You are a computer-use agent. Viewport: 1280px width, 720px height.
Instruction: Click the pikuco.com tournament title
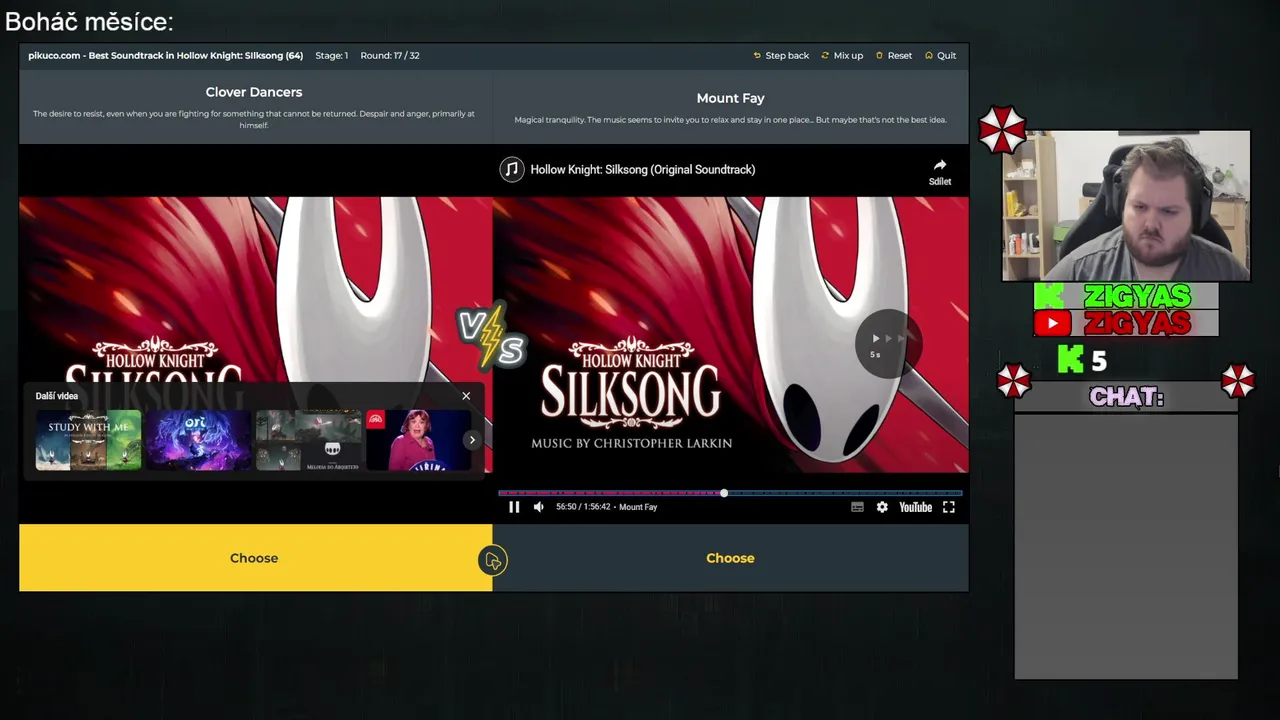tap(166, 56)
